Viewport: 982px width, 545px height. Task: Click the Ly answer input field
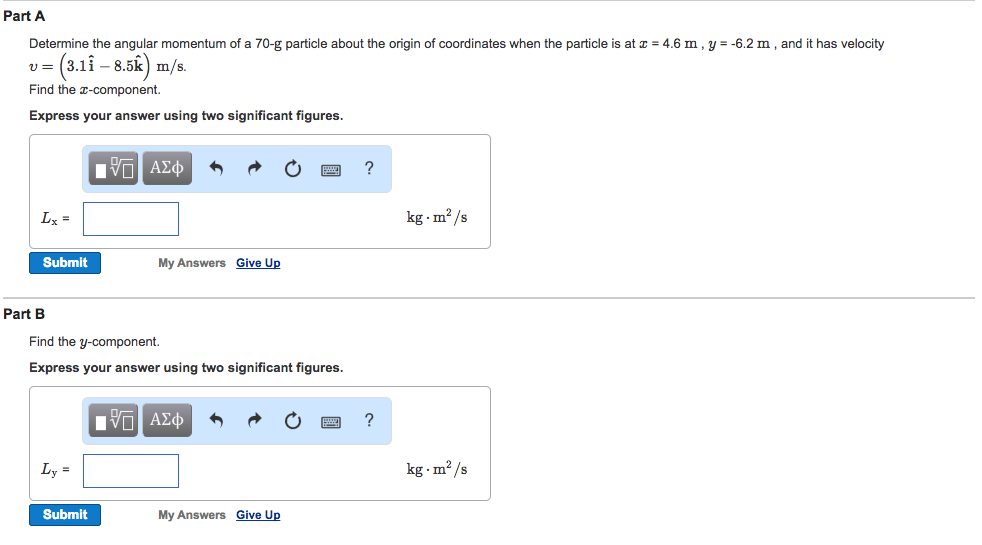(x=131, y=470)
